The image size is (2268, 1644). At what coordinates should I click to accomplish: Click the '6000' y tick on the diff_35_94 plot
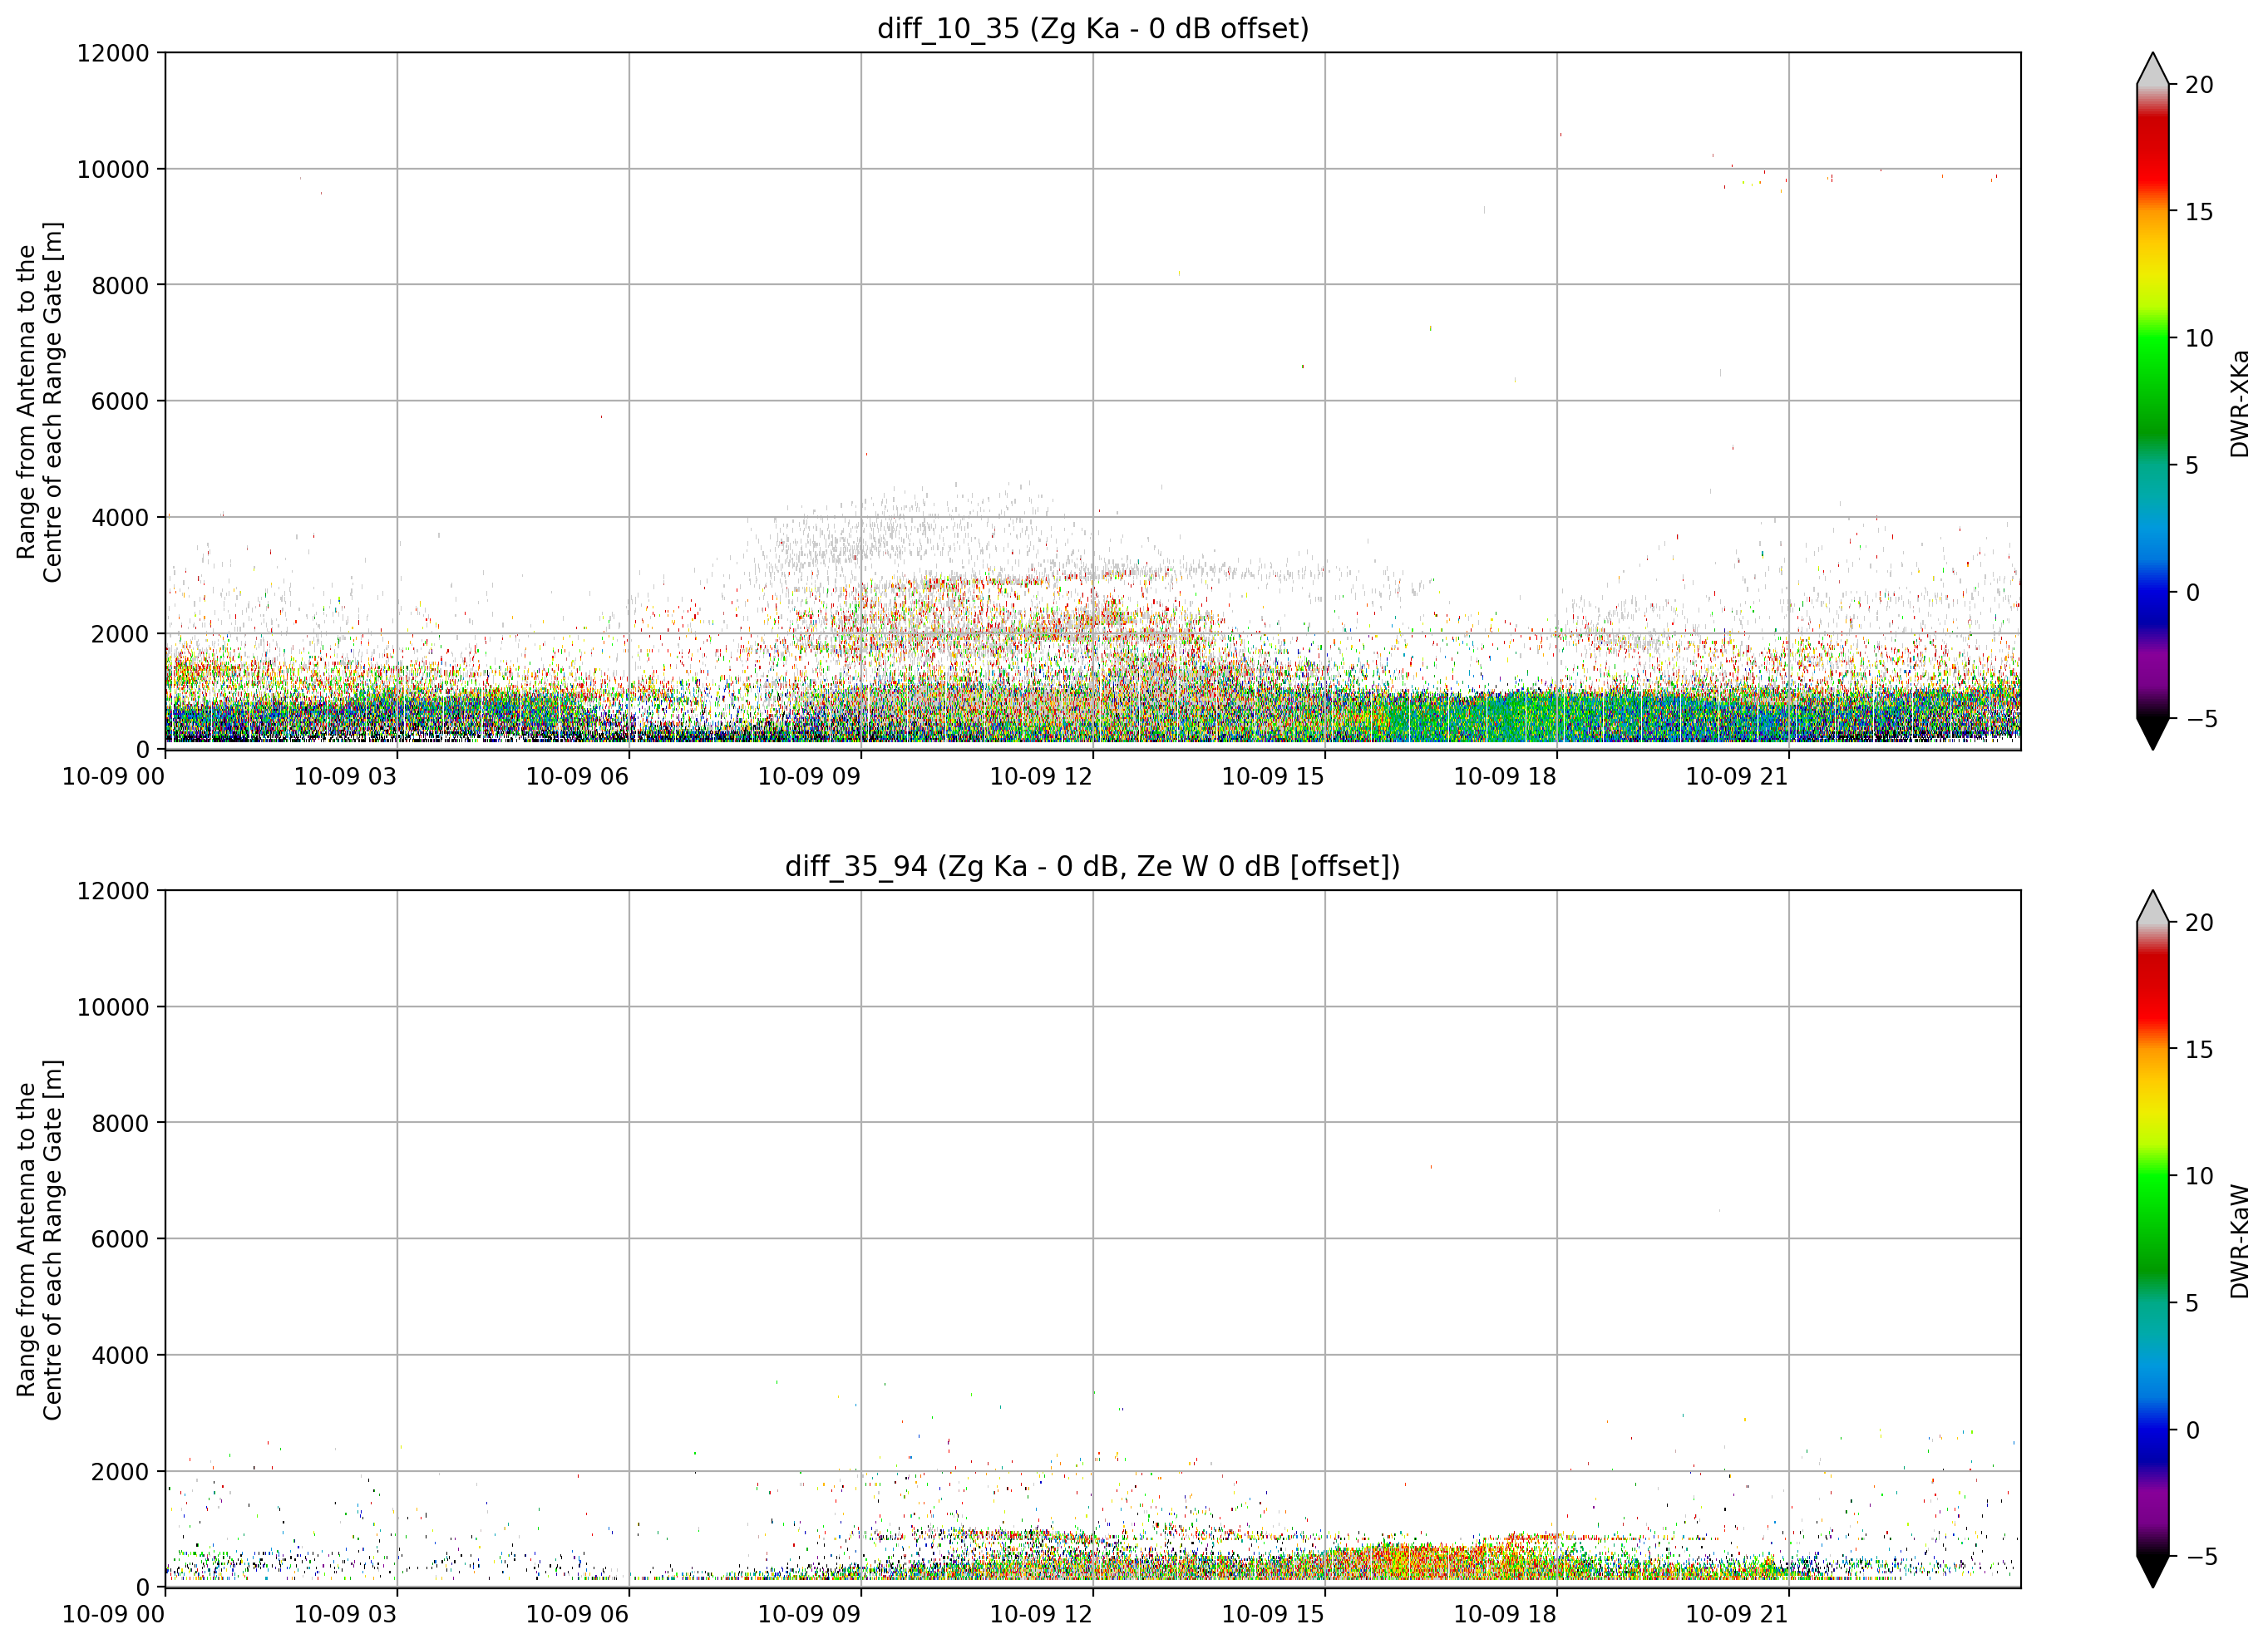pos(120,1240)
